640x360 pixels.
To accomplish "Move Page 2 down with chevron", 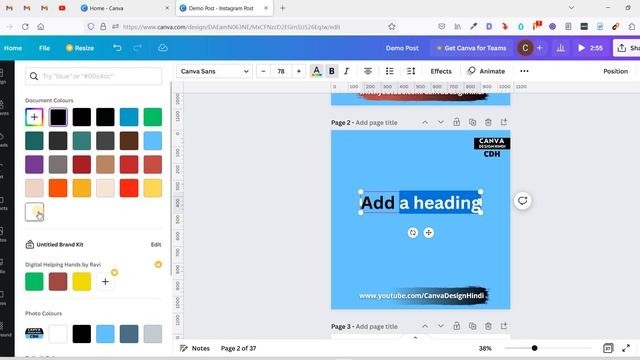I will coord(440,122).
